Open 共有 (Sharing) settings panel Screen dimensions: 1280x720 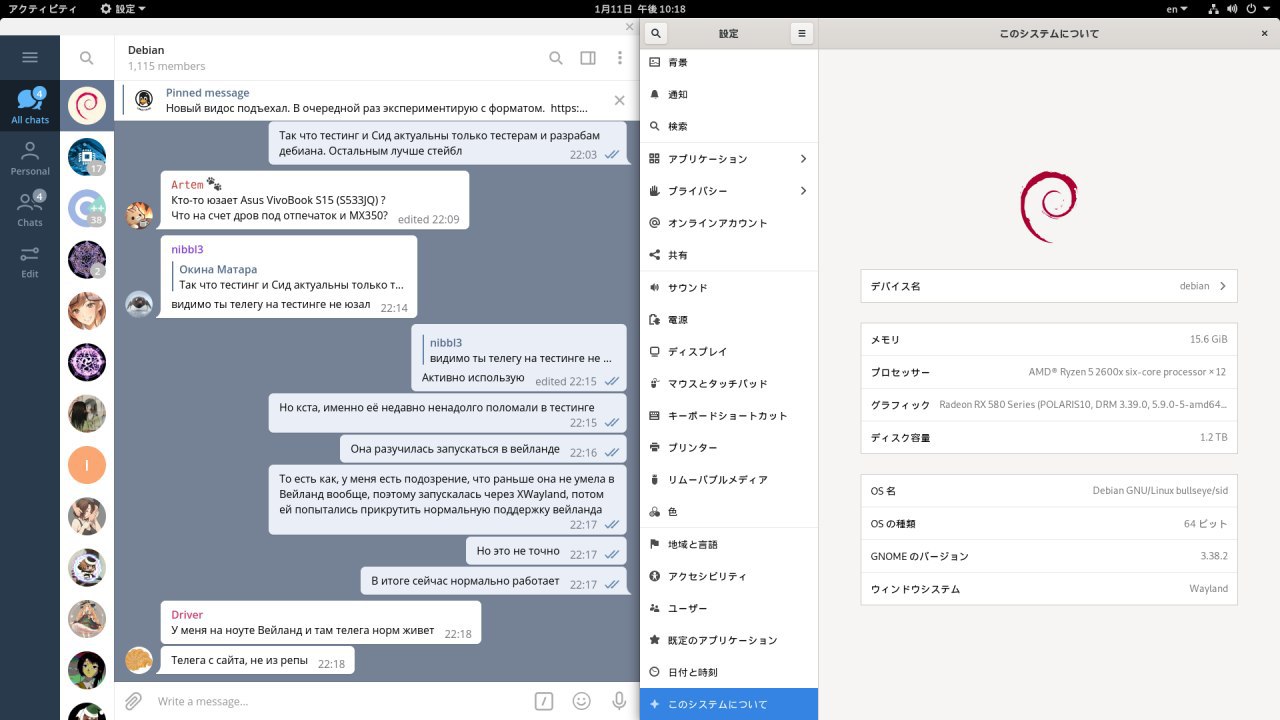click(x=729, y=255)
